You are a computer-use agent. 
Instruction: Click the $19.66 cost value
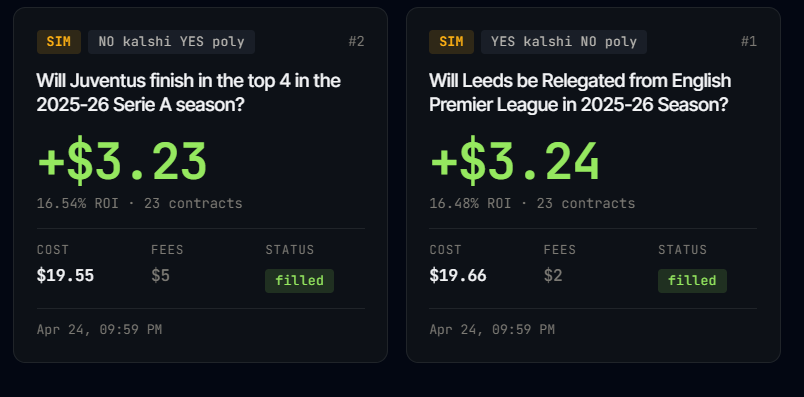[458, 276]
